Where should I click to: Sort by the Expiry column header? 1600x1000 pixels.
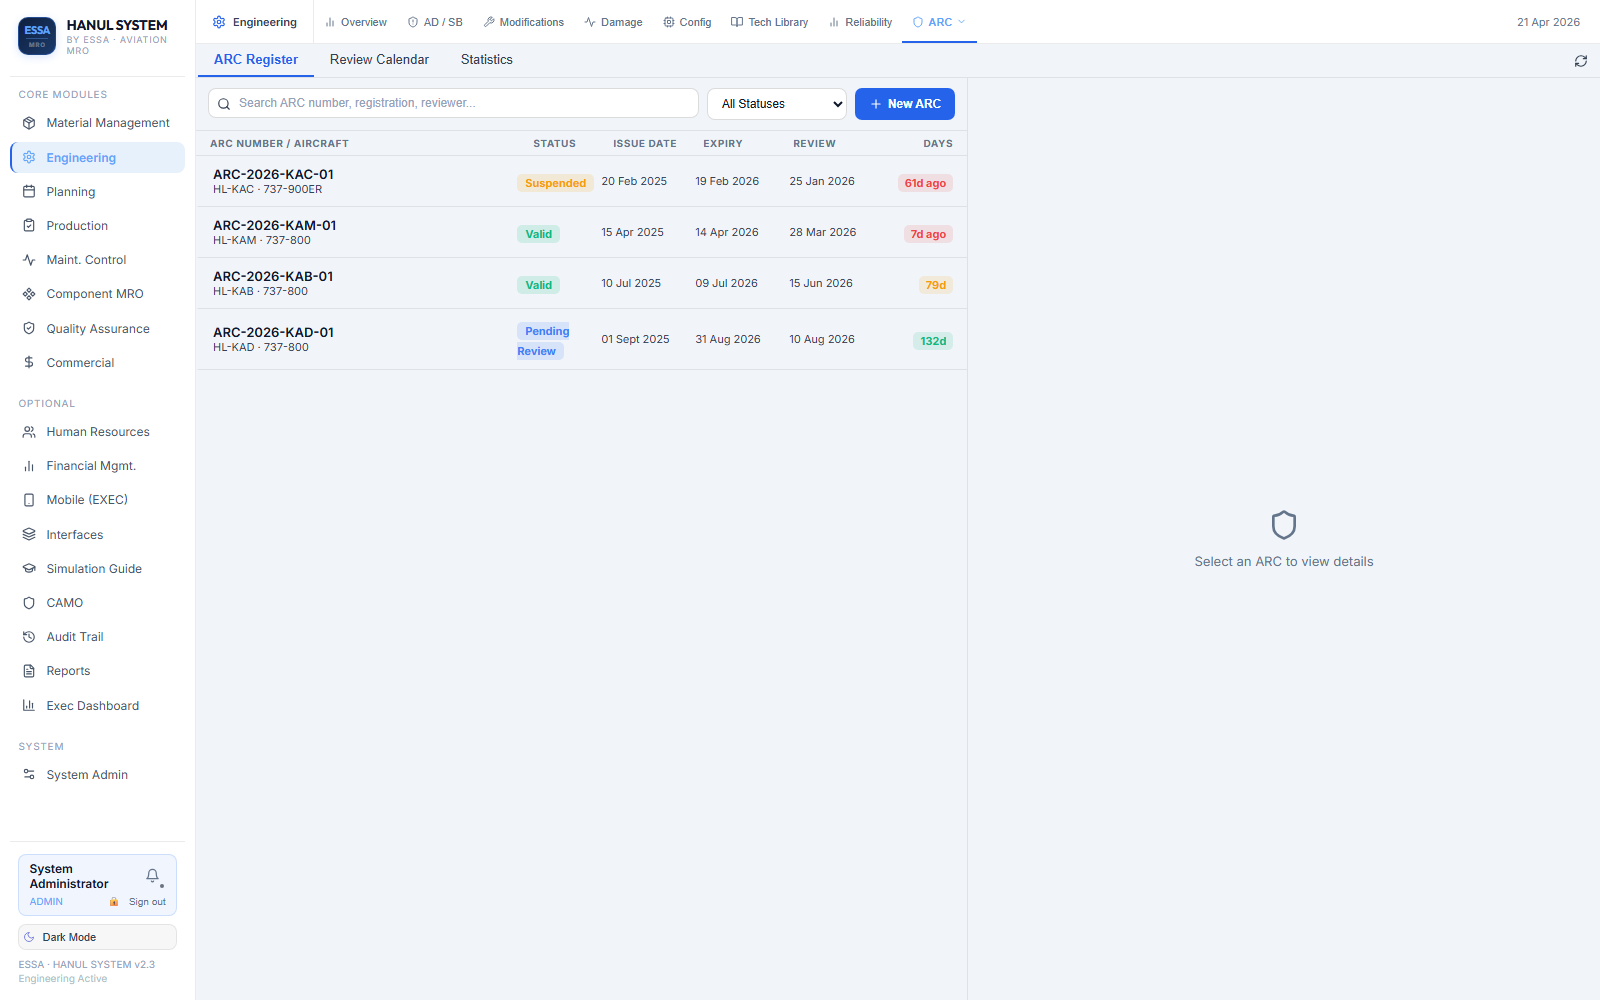722,144
